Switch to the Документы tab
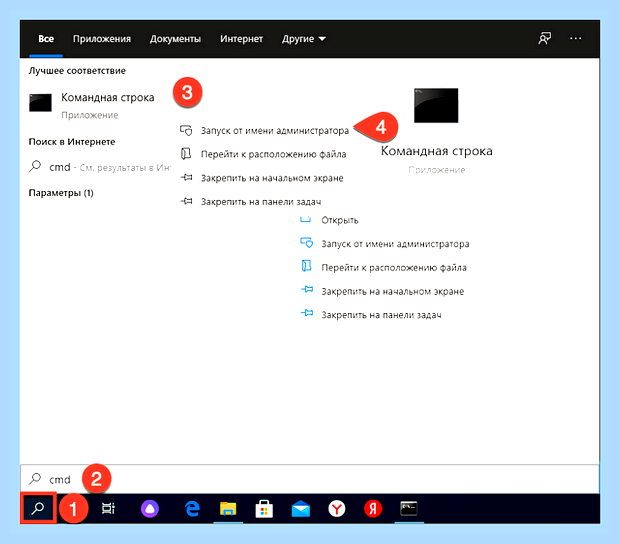 (175, 39)
